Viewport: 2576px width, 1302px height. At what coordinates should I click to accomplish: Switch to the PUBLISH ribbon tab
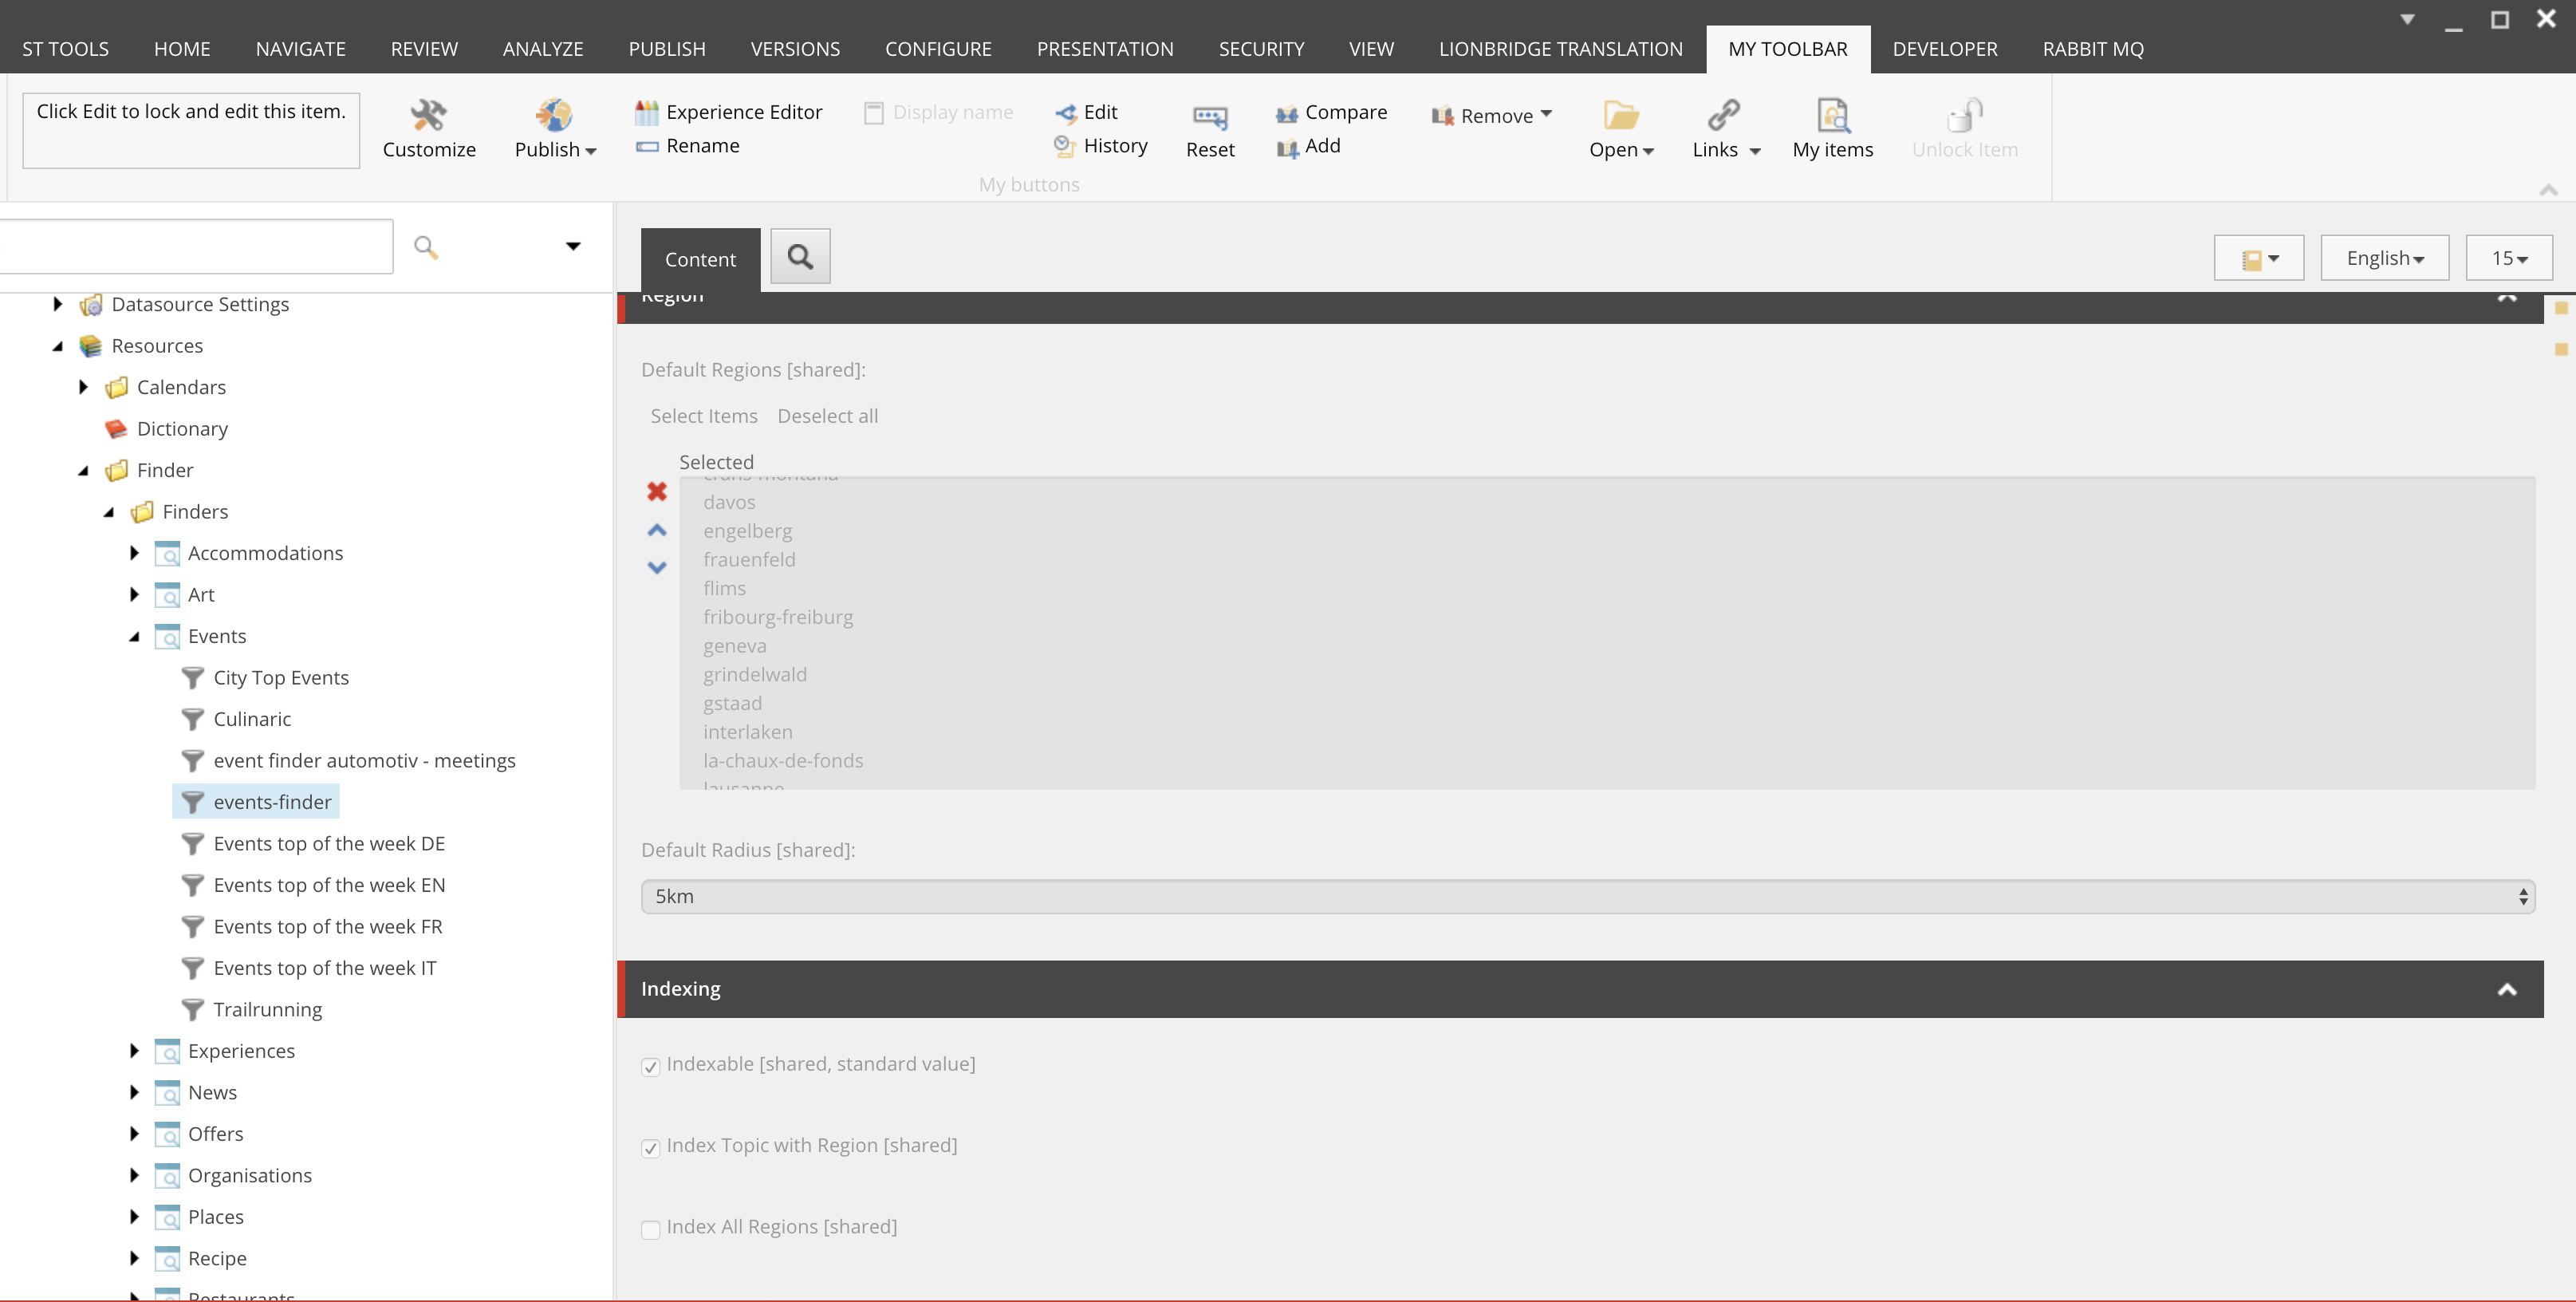pyautogui.click(x=667, y=49)
